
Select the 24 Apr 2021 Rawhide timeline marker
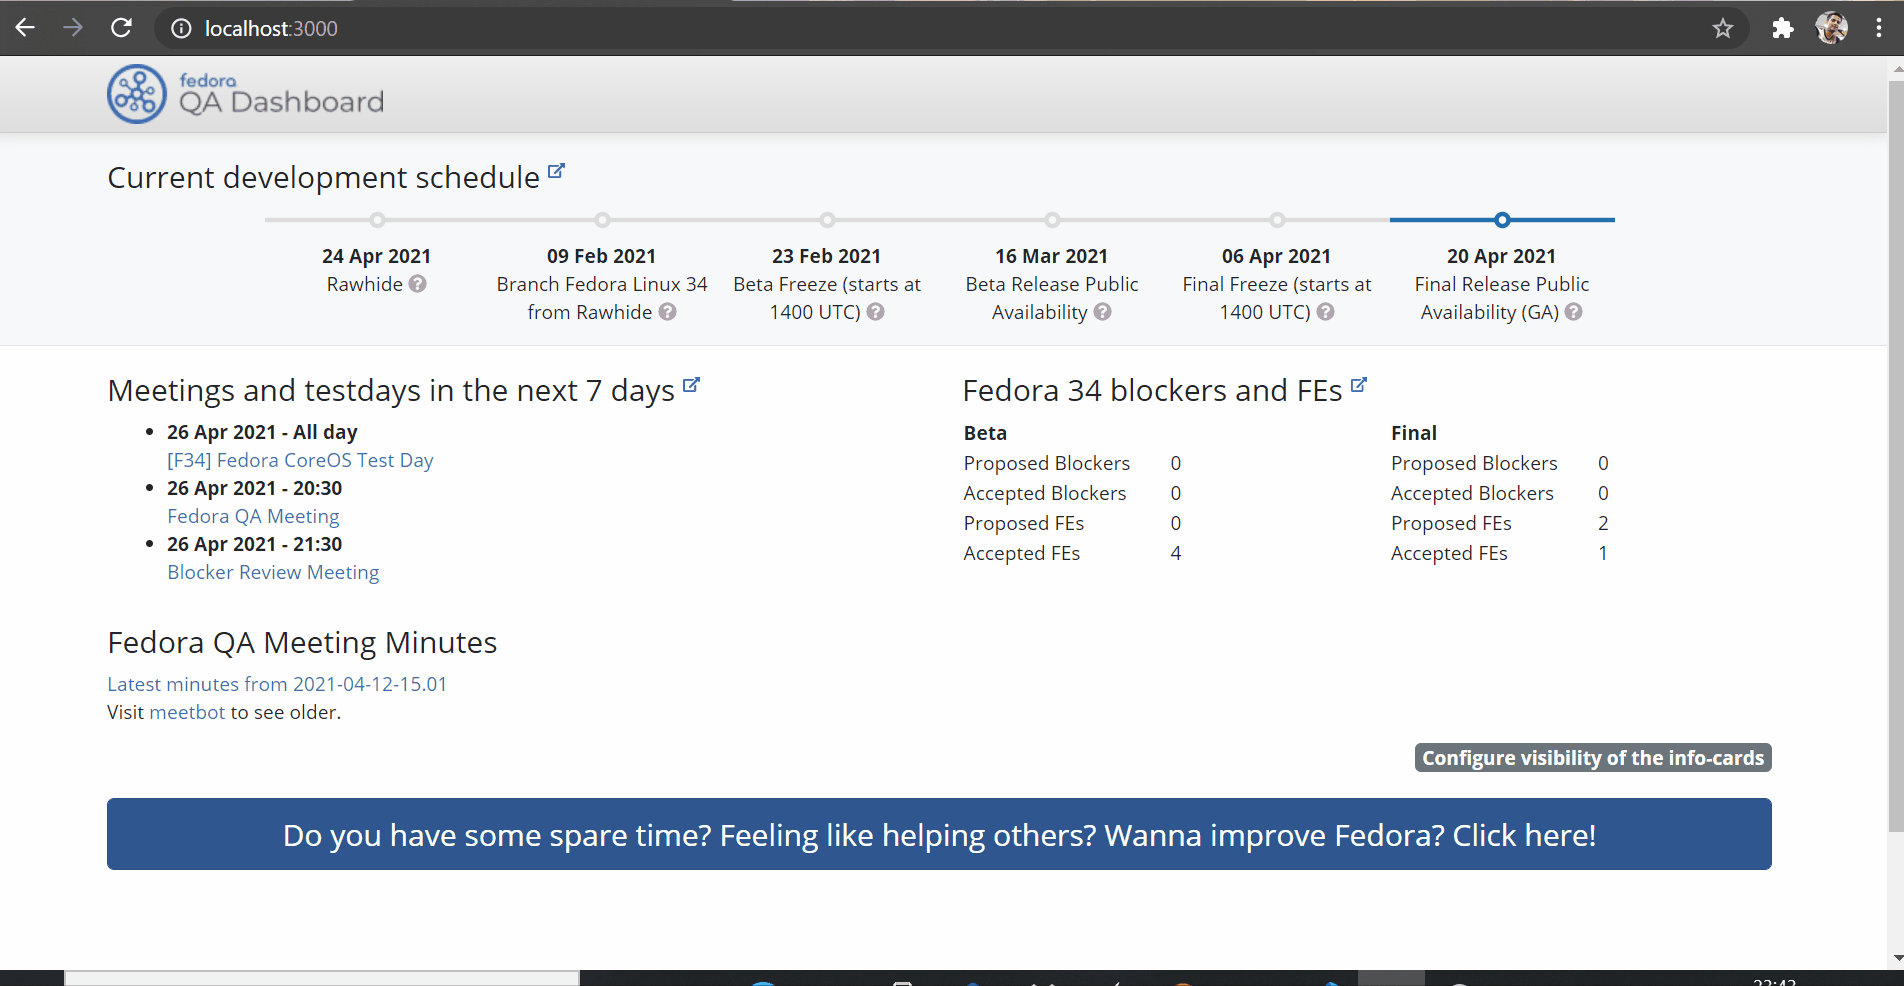click(377, 220)
